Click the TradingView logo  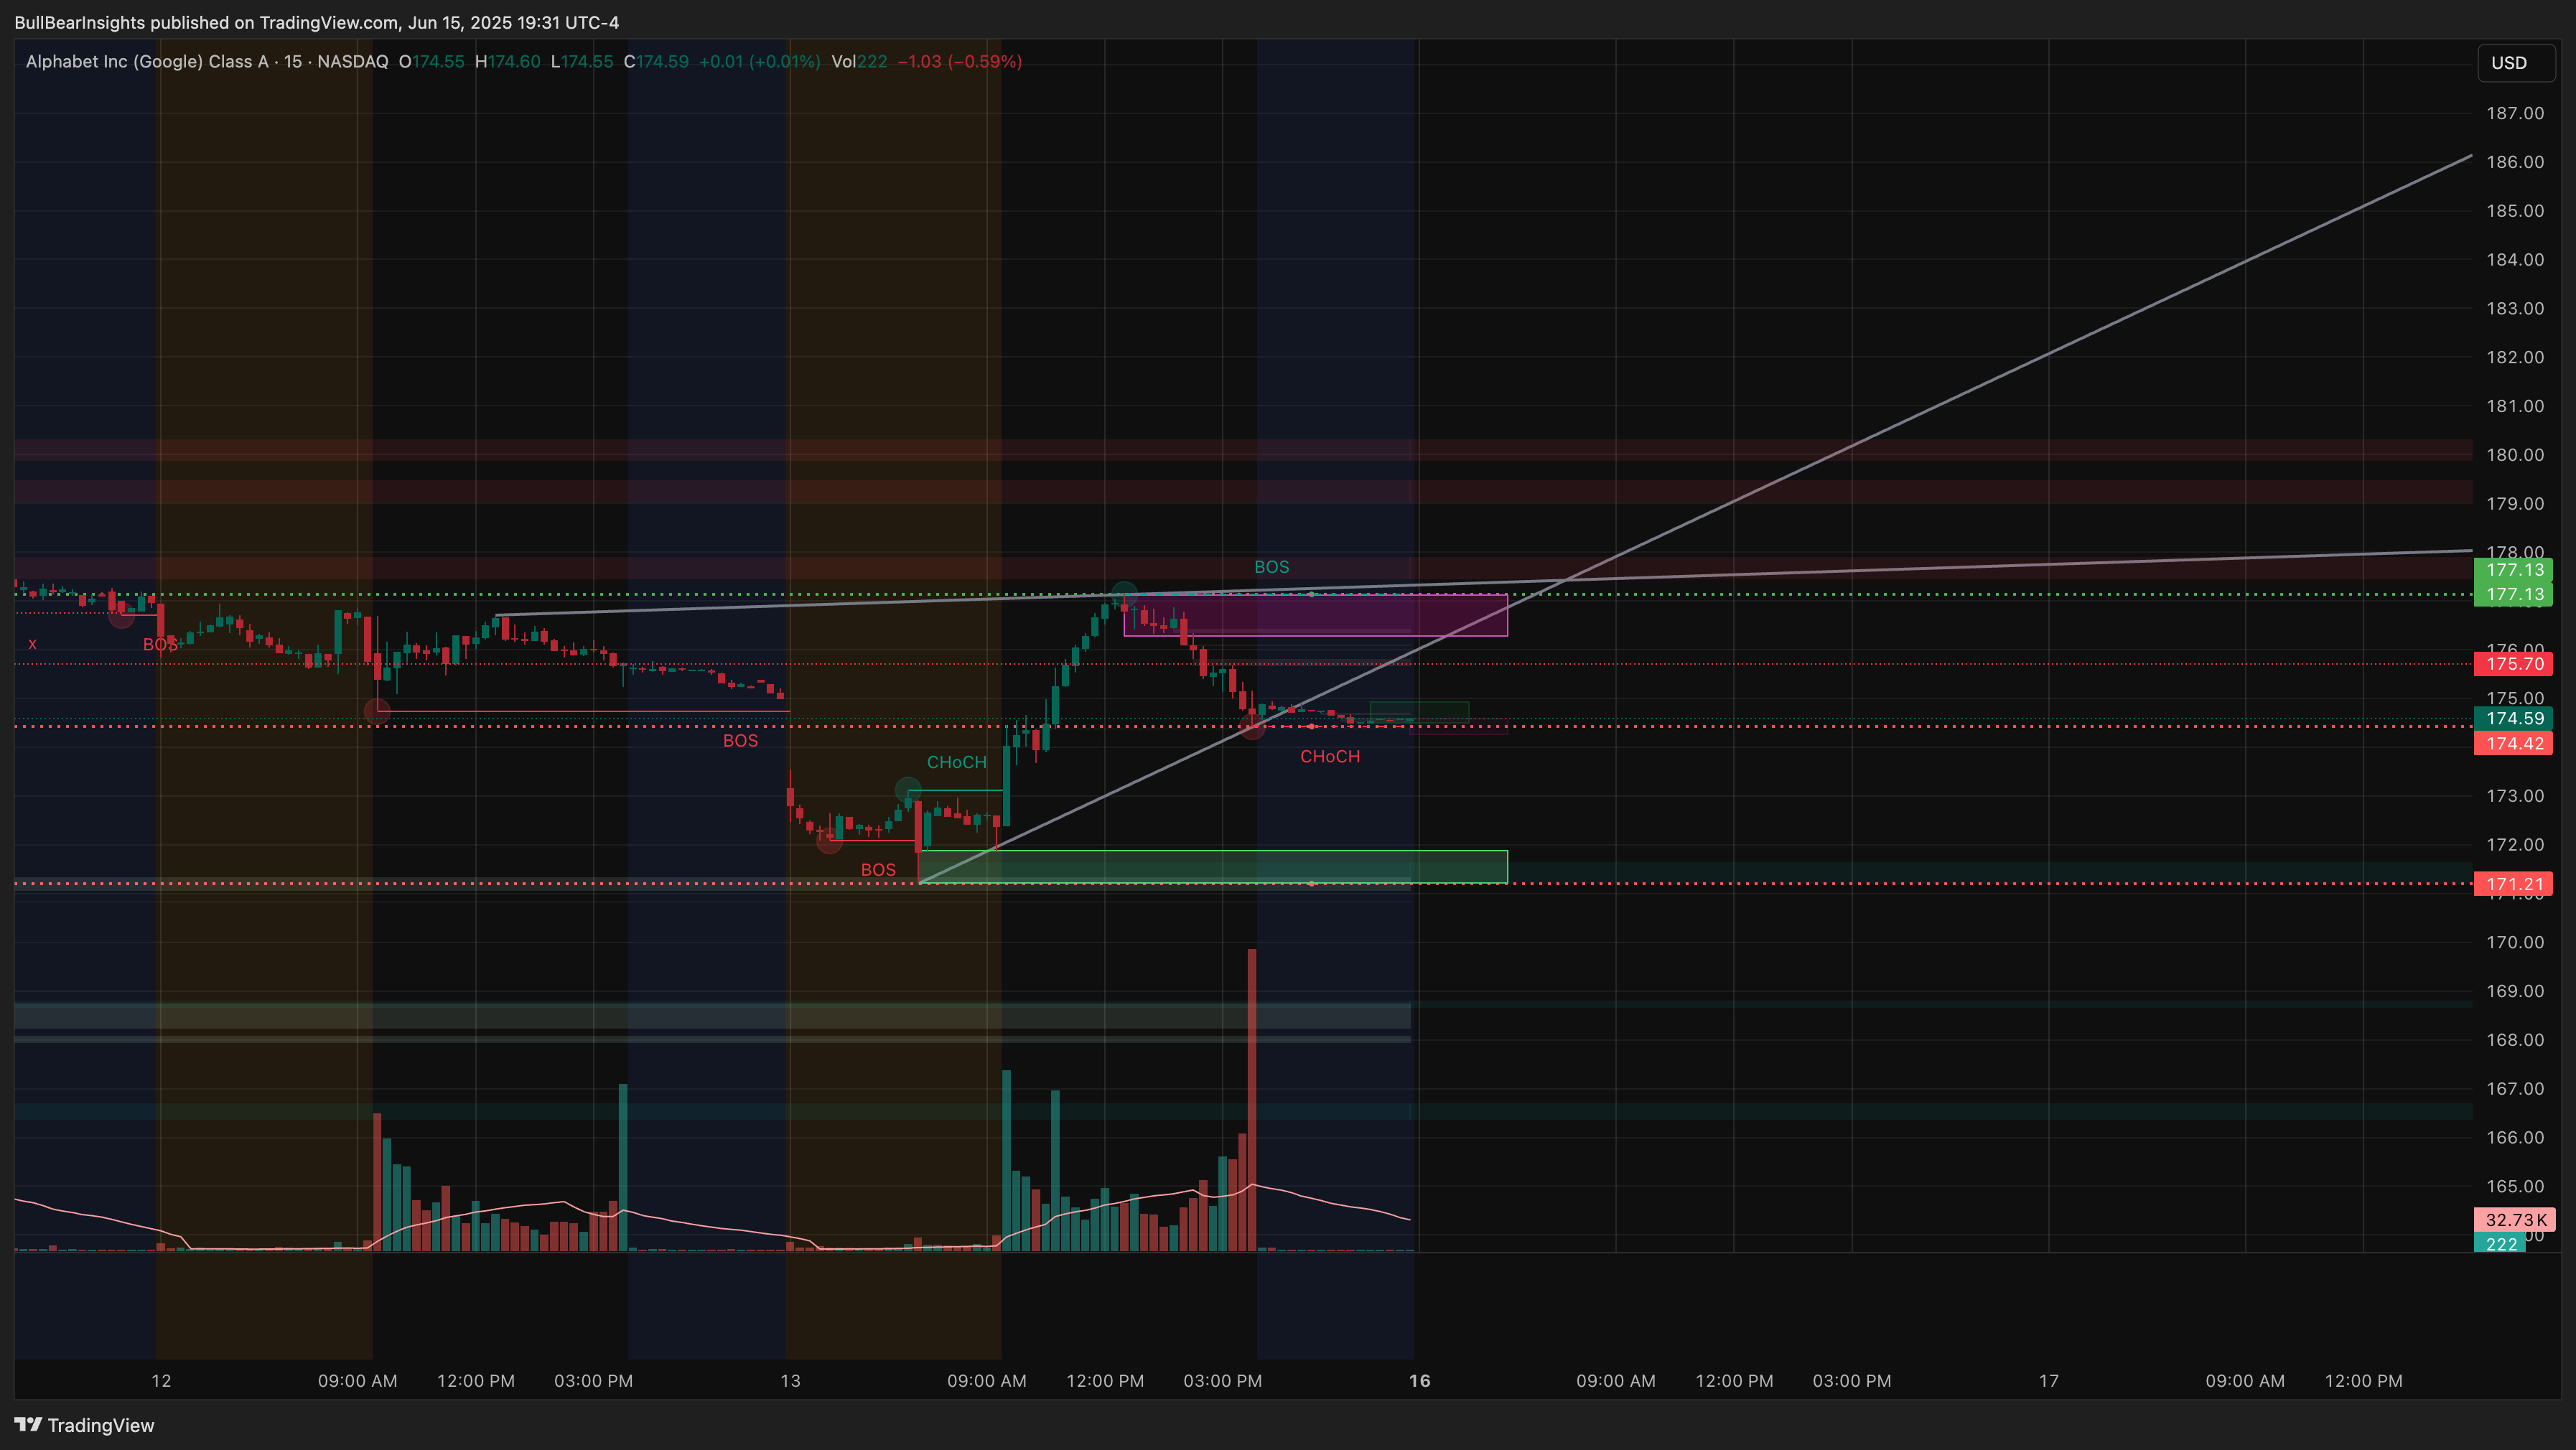pos(85,1425)
